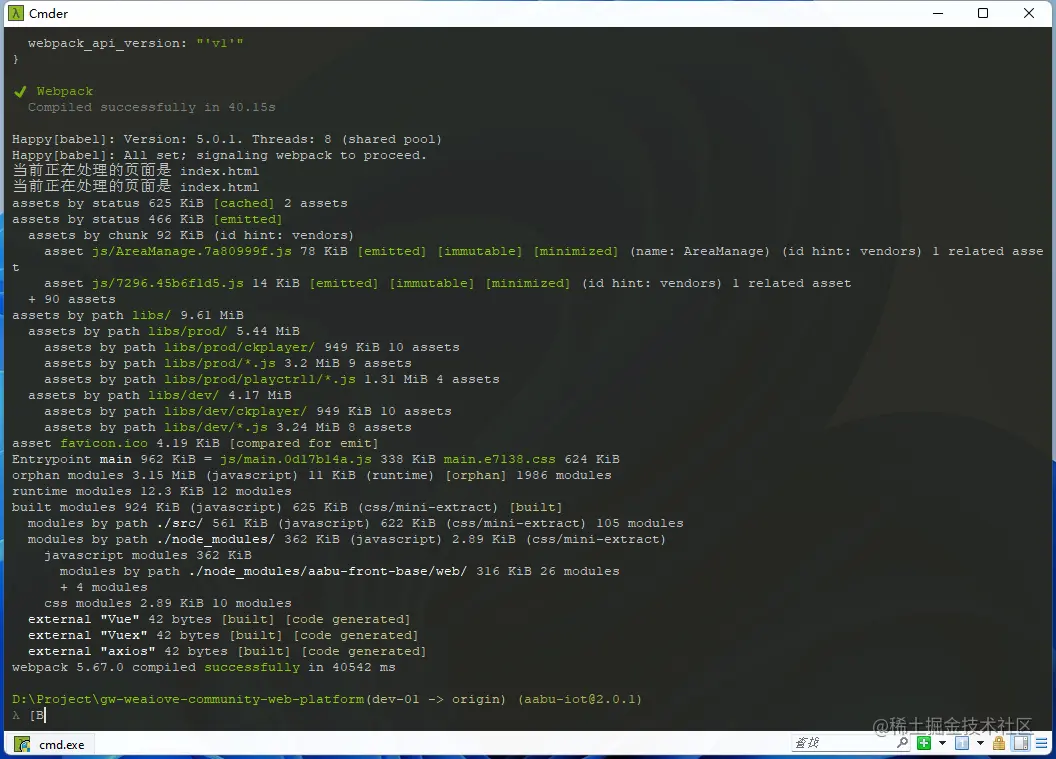
Task: Click the 'external "Vuex"' line
Action: tap(223, 635)
